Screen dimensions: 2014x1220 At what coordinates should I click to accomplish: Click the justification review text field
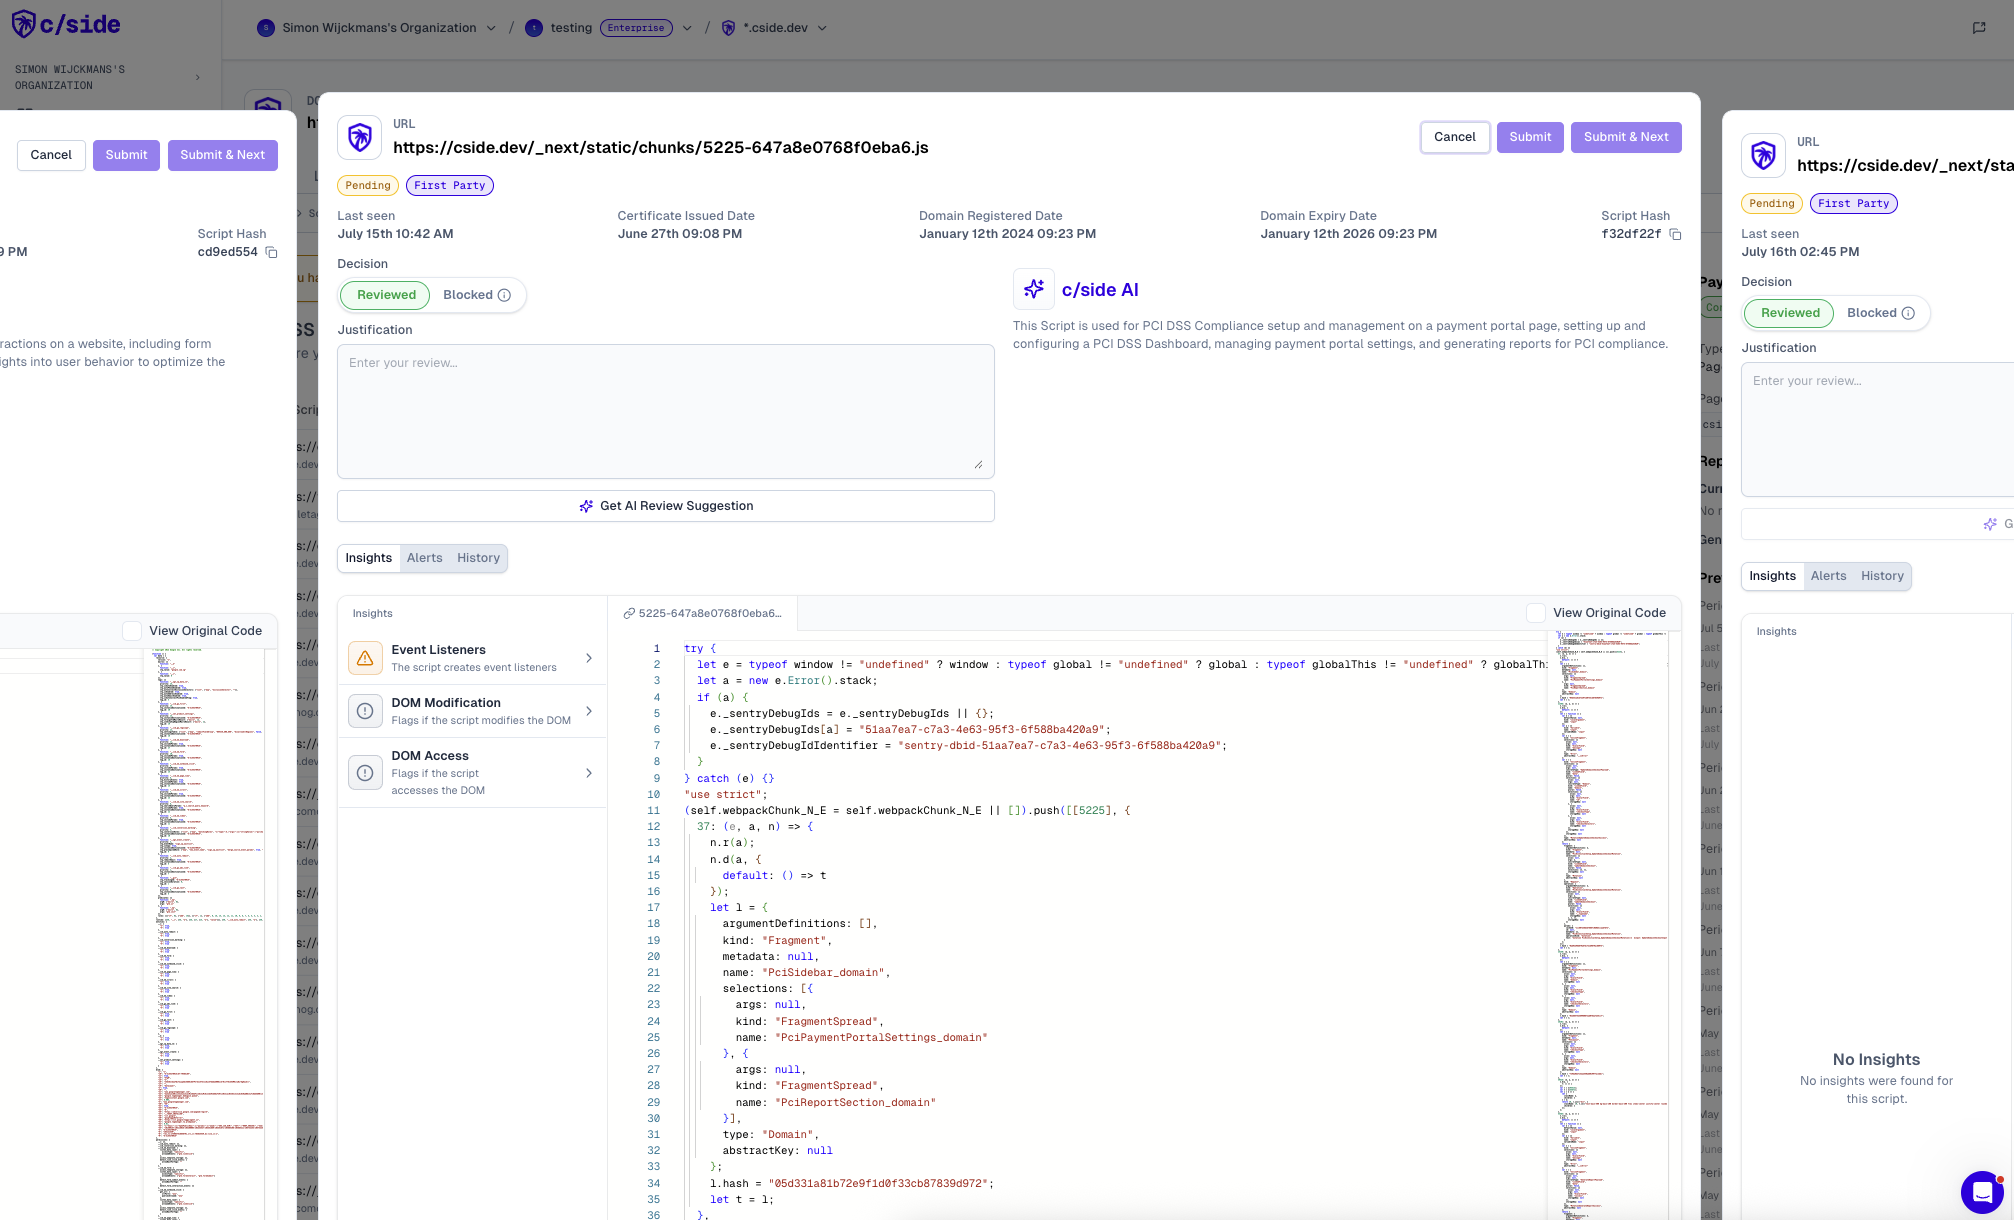coord(666,411)
